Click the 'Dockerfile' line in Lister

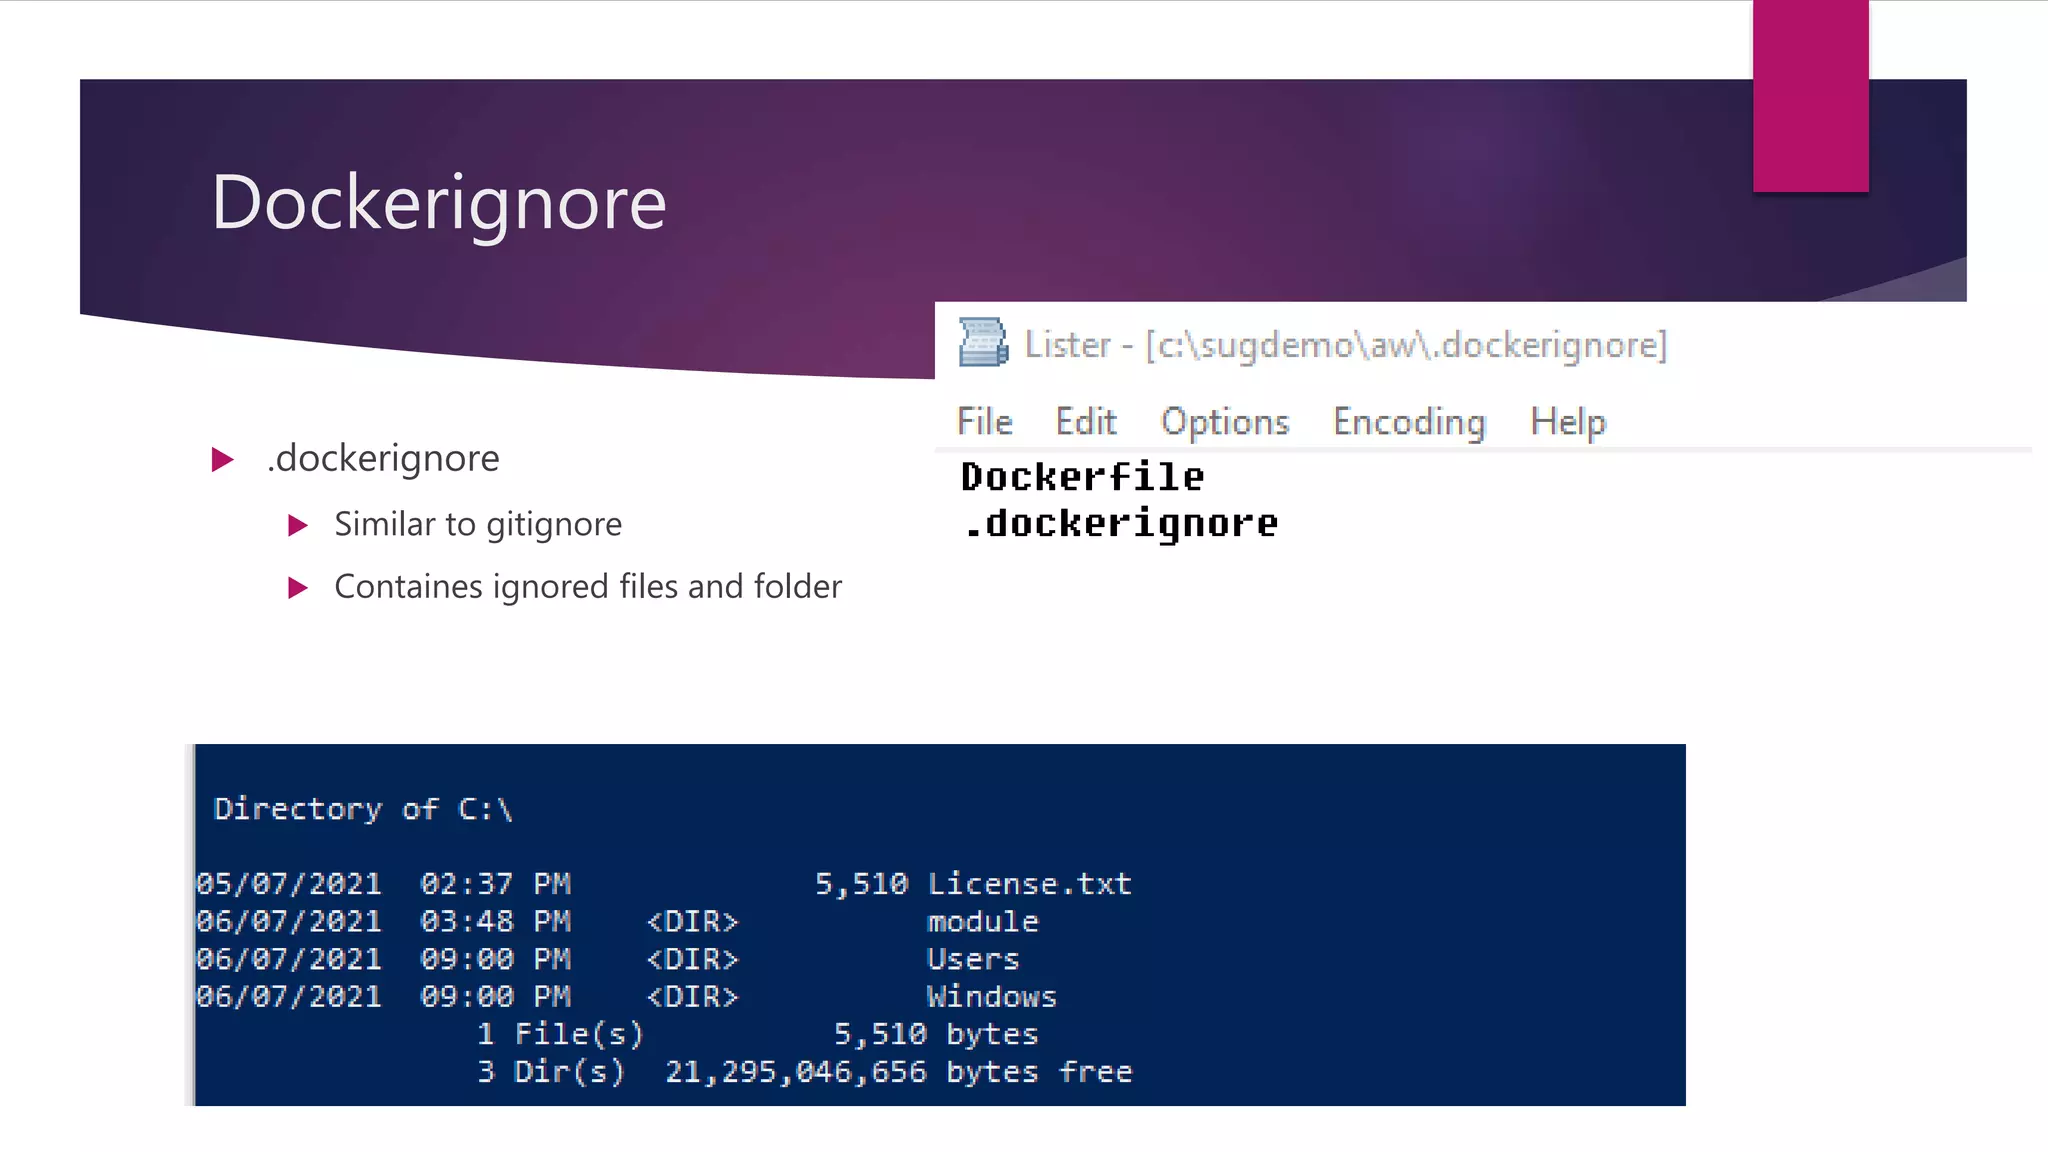[1082, 477]
